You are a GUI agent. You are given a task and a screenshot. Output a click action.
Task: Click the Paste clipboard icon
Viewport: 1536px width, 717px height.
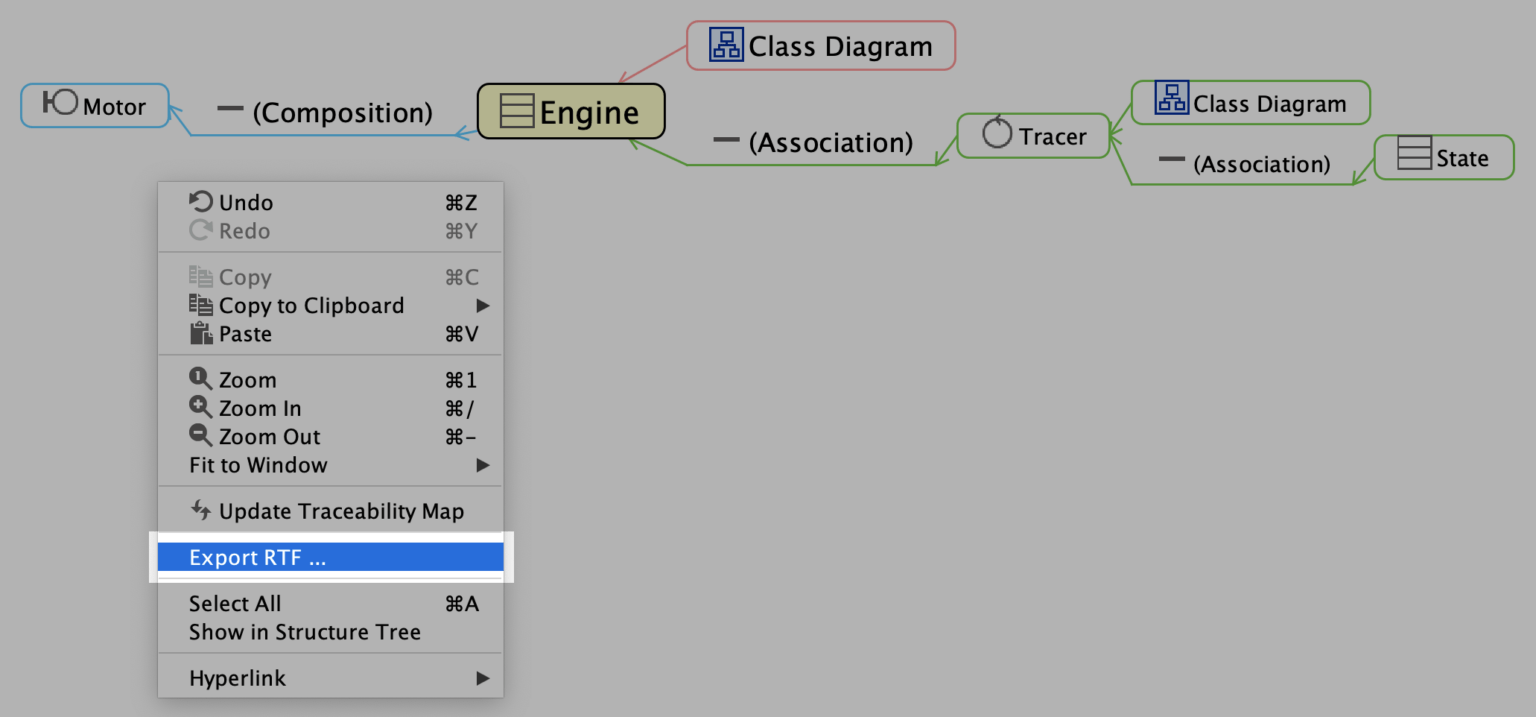click(x=201, y=334)
